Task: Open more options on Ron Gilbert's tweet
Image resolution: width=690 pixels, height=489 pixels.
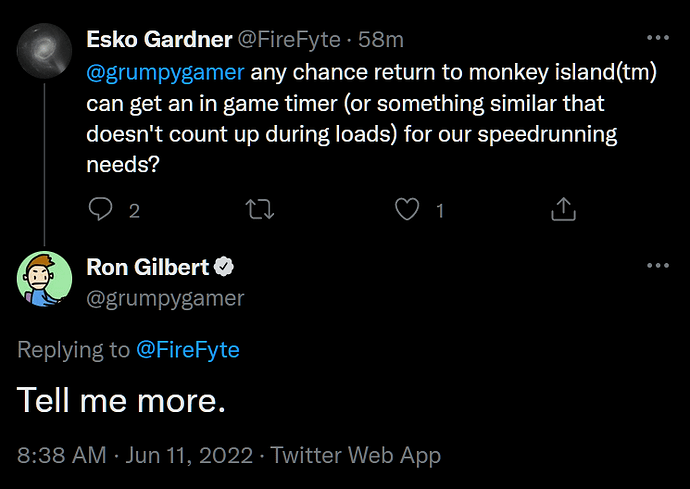Action: point(658,265)
